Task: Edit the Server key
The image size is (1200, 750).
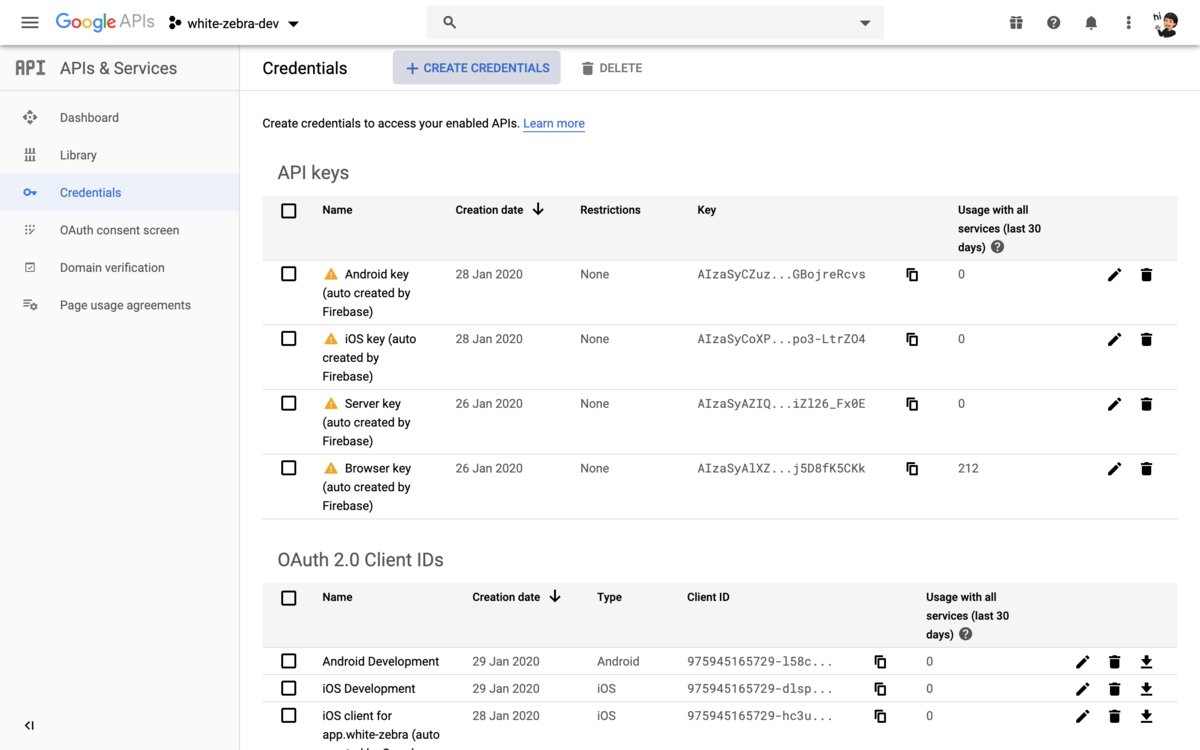Action: [x=1114, y=404]
